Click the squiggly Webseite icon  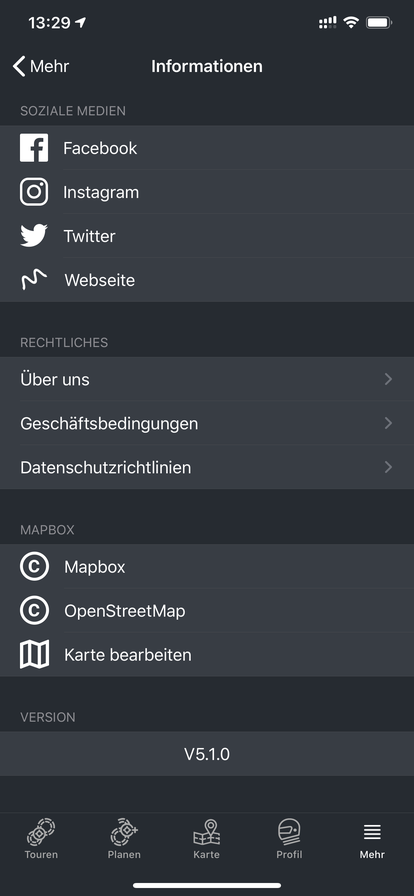34,280
